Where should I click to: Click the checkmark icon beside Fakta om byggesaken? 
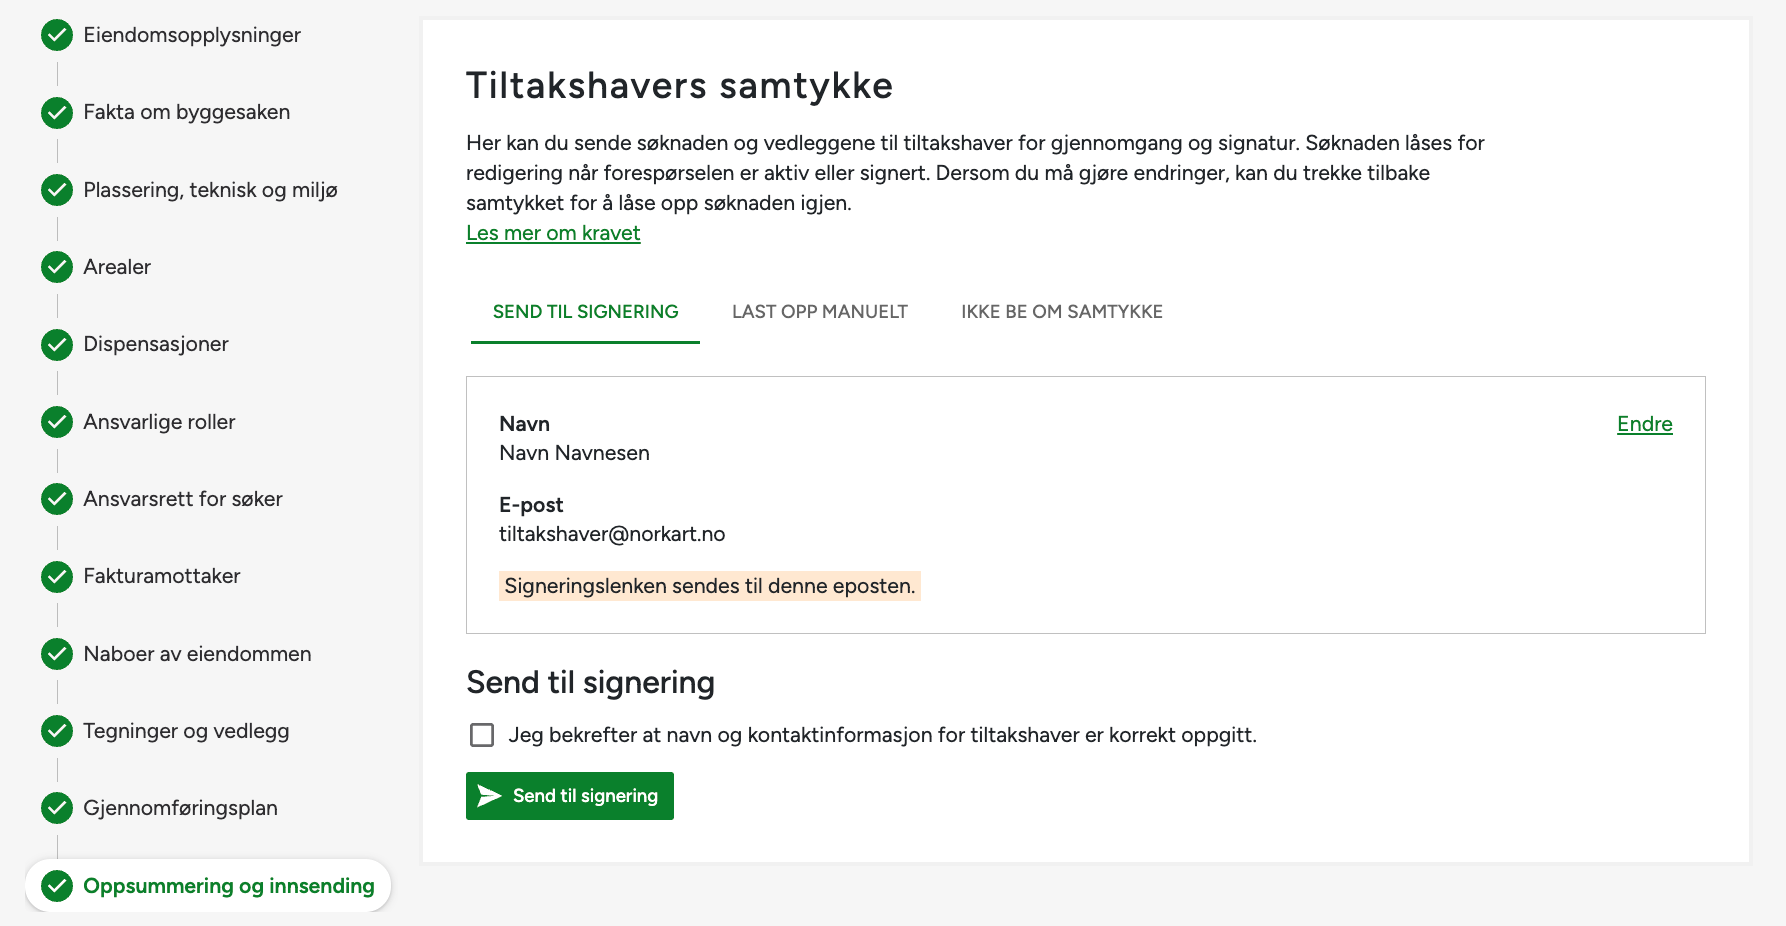tap(57, 113)
